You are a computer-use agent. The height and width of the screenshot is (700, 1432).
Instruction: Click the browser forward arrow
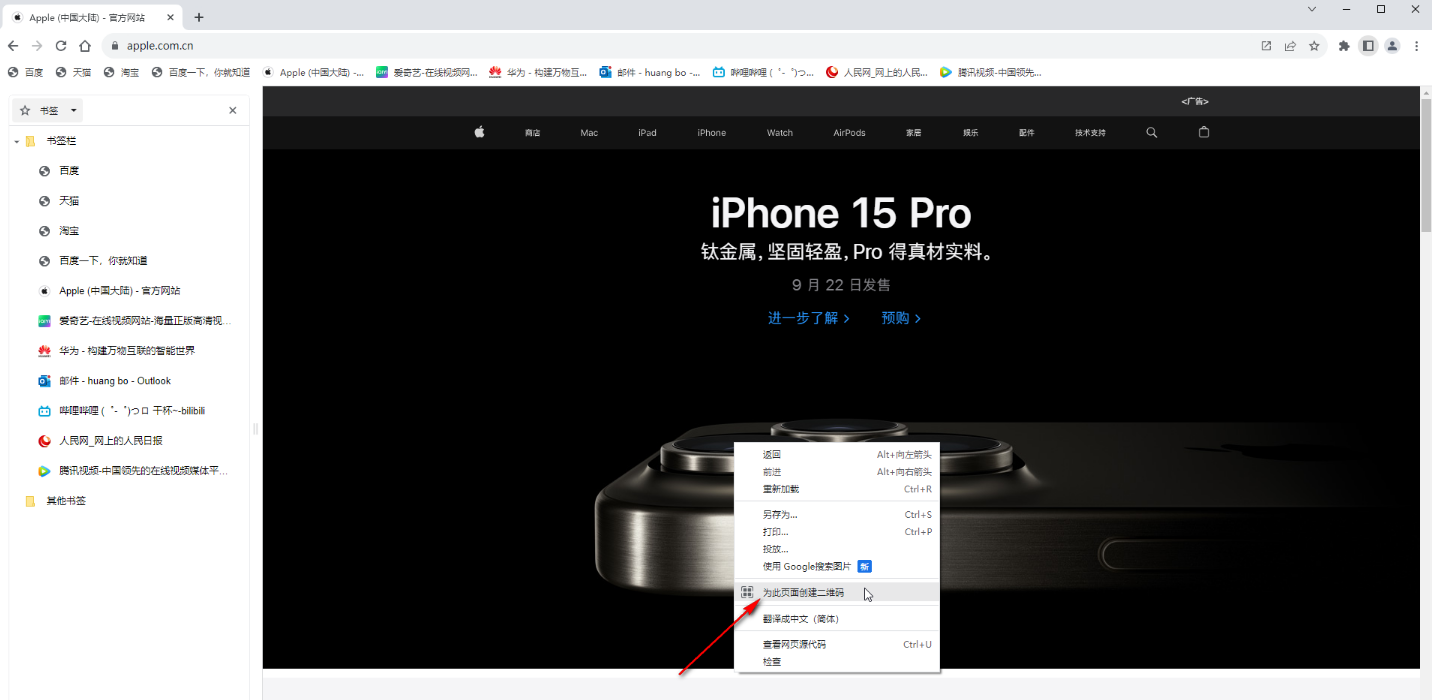(37, 46)
